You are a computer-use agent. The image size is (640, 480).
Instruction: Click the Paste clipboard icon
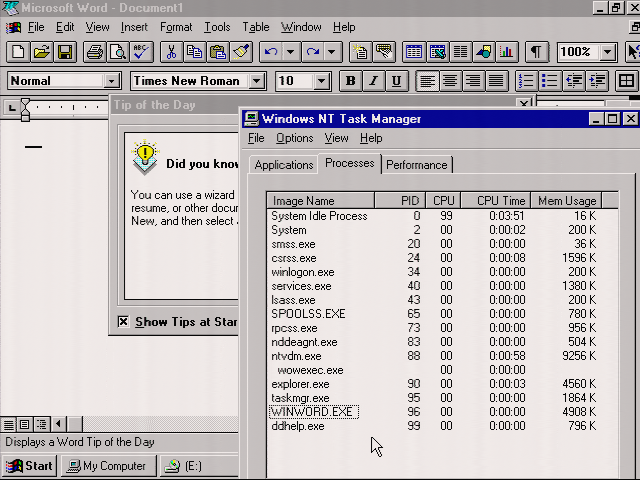point(218,52)
